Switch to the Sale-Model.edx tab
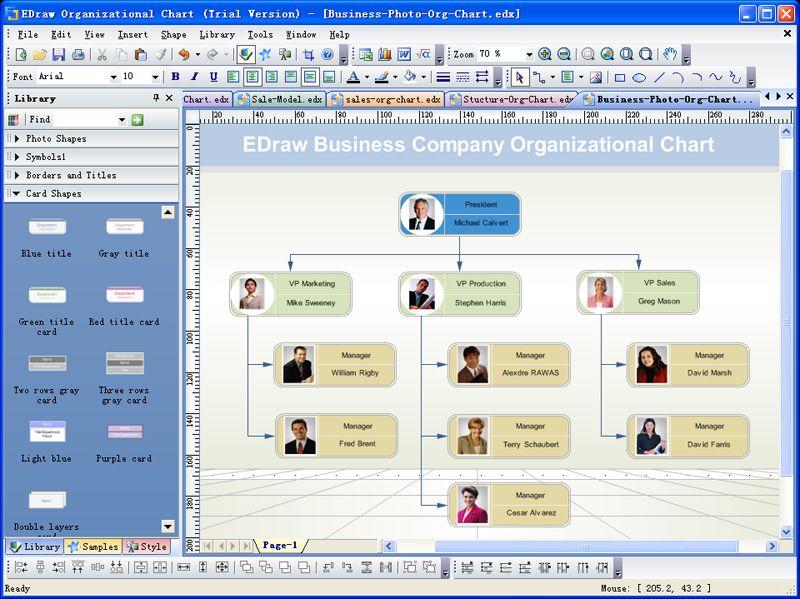This screenshot has height=599, width=800. coord(281,99)
